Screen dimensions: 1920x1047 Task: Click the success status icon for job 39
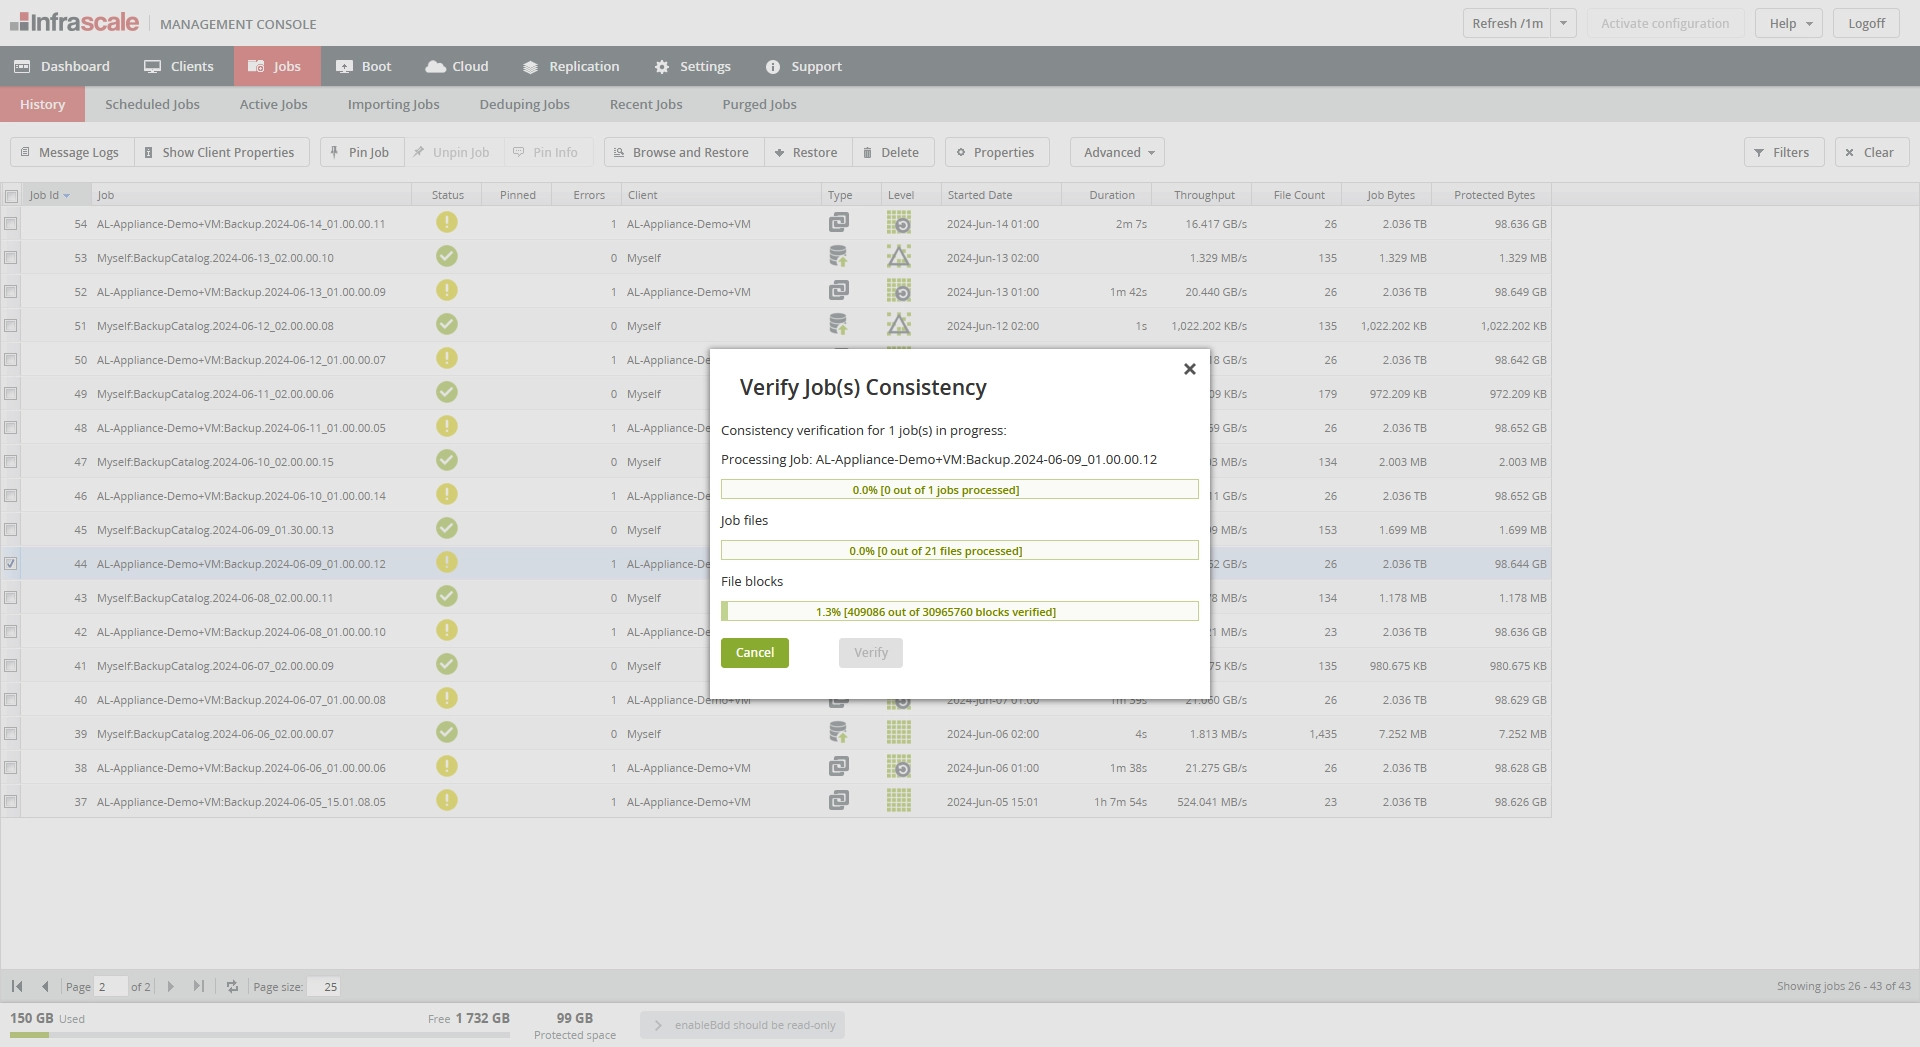point(447,733)
